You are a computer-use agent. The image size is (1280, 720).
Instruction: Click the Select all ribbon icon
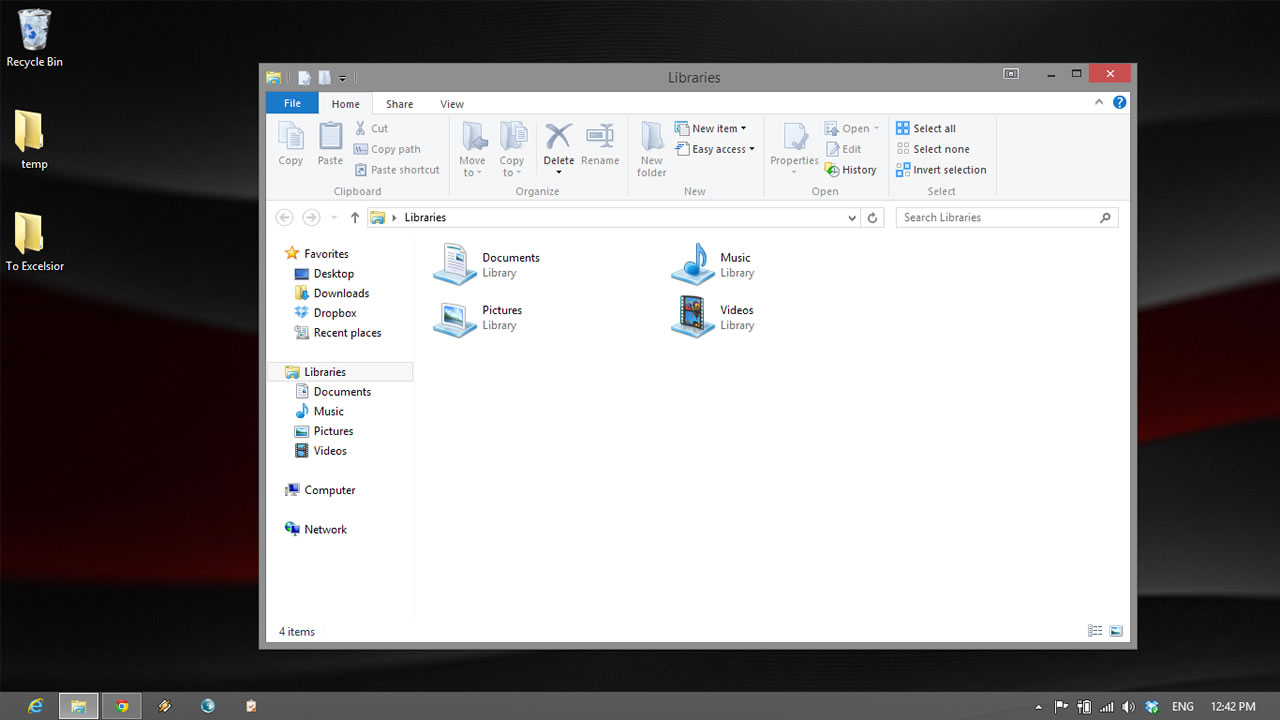pos(903,128)
